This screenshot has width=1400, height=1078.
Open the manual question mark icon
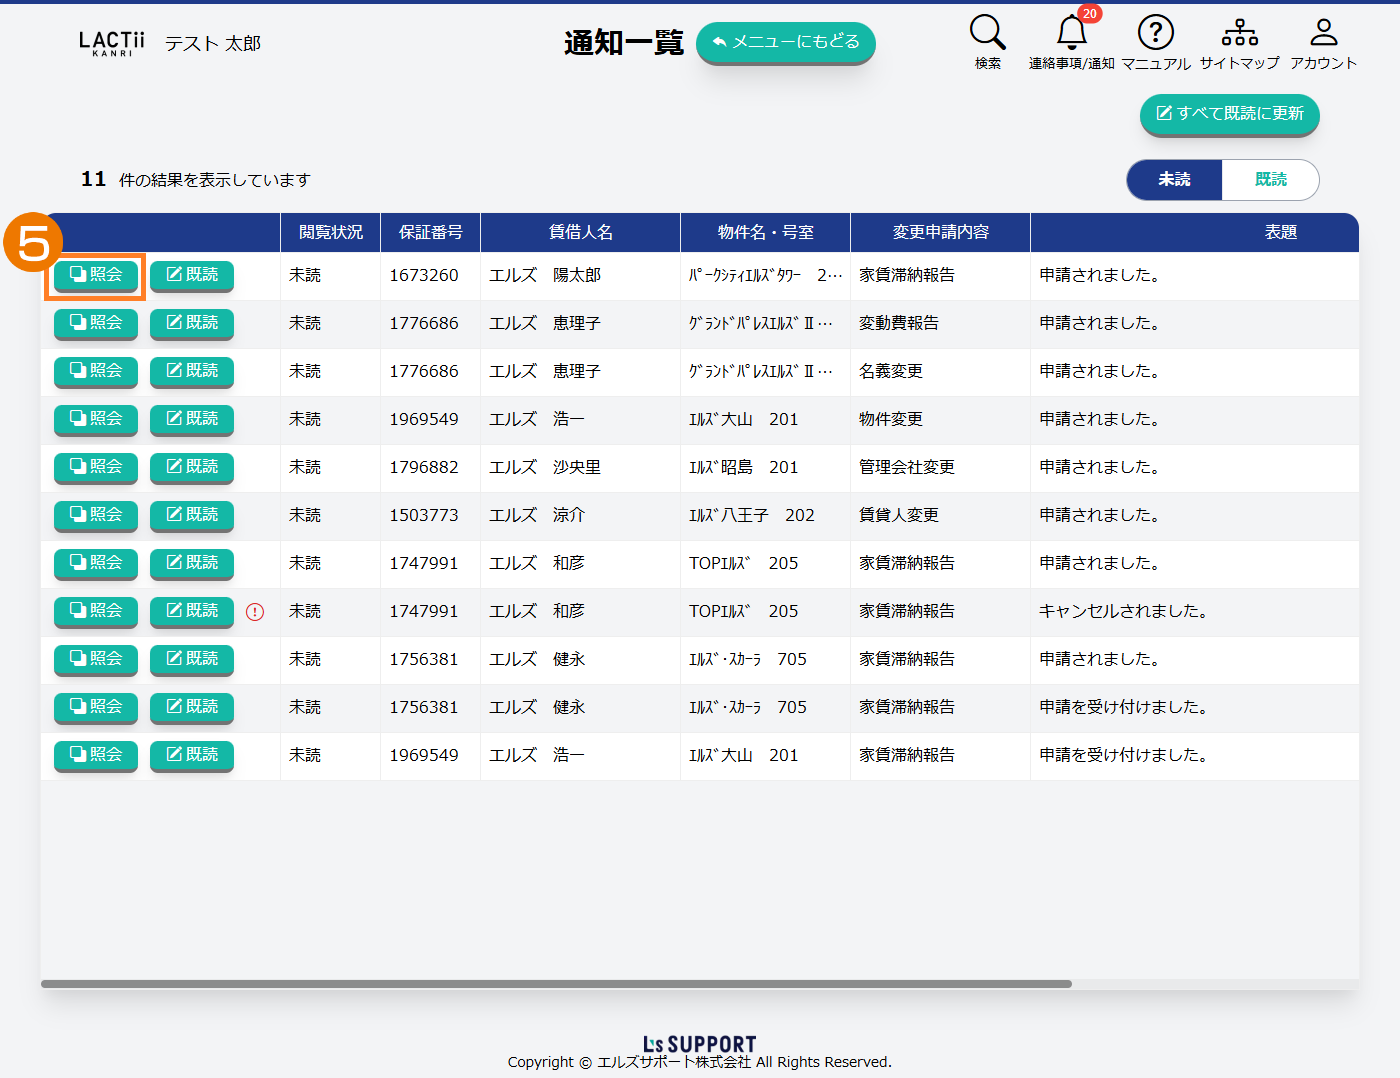(1155, 33)
